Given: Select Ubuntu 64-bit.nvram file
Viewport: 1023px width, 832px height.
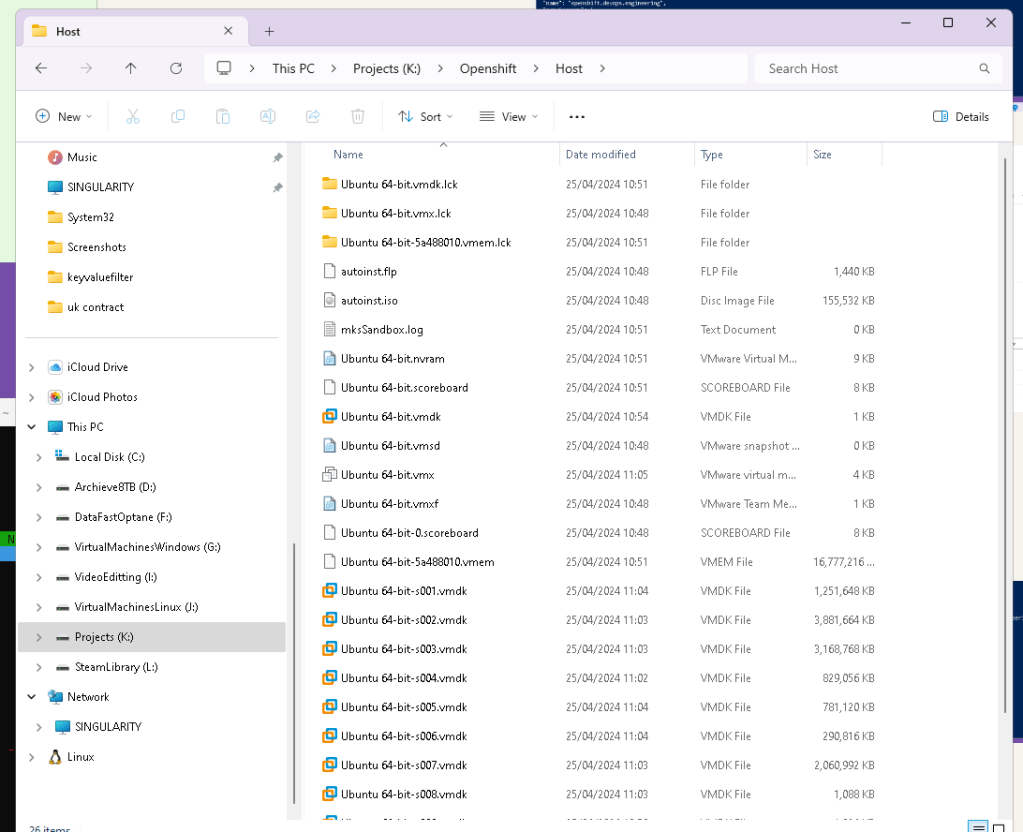Looking at the screenshot, I should tap(393, 359).
